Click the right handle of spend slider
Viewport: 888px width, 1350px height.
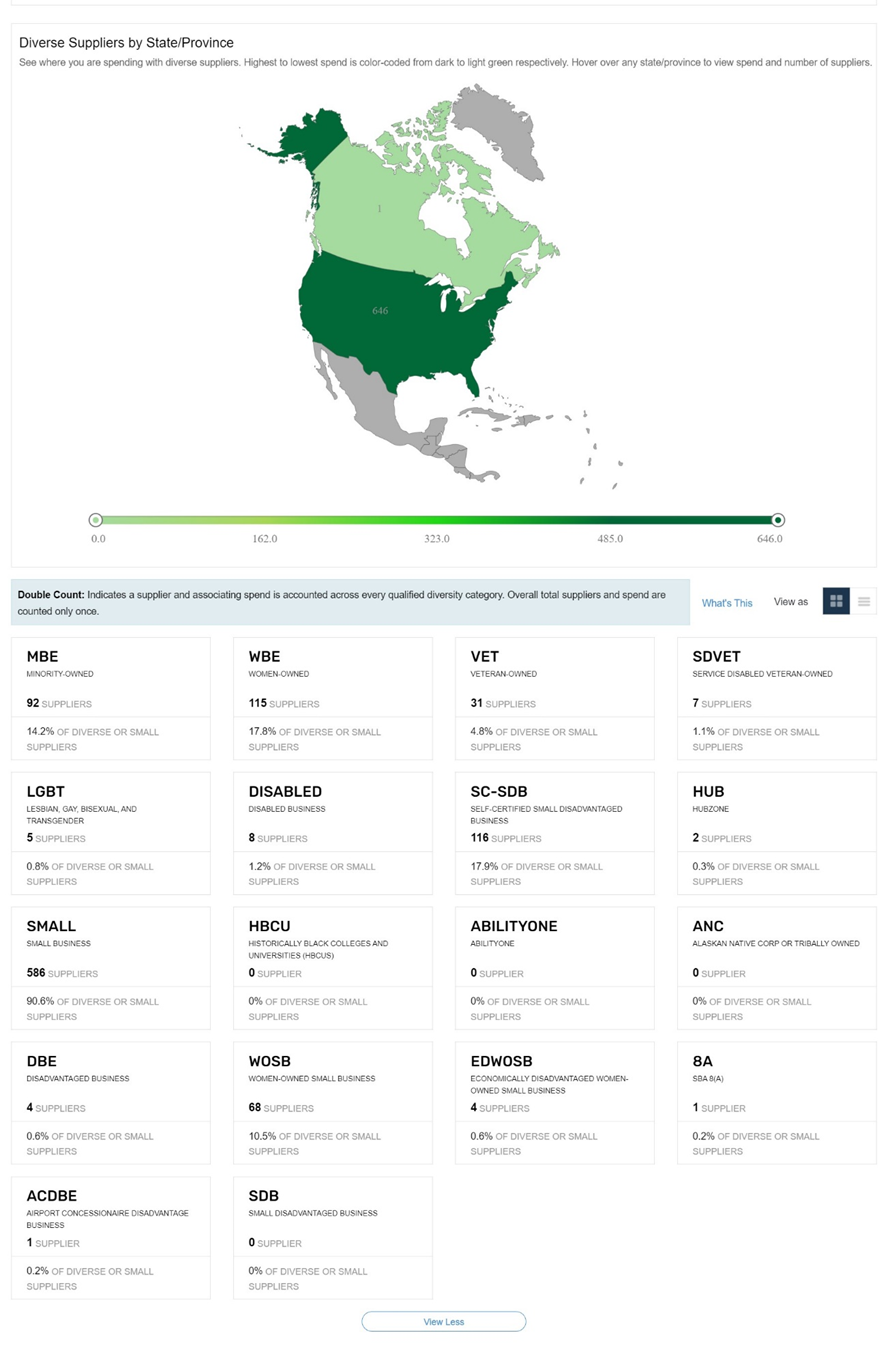(778, 520)
